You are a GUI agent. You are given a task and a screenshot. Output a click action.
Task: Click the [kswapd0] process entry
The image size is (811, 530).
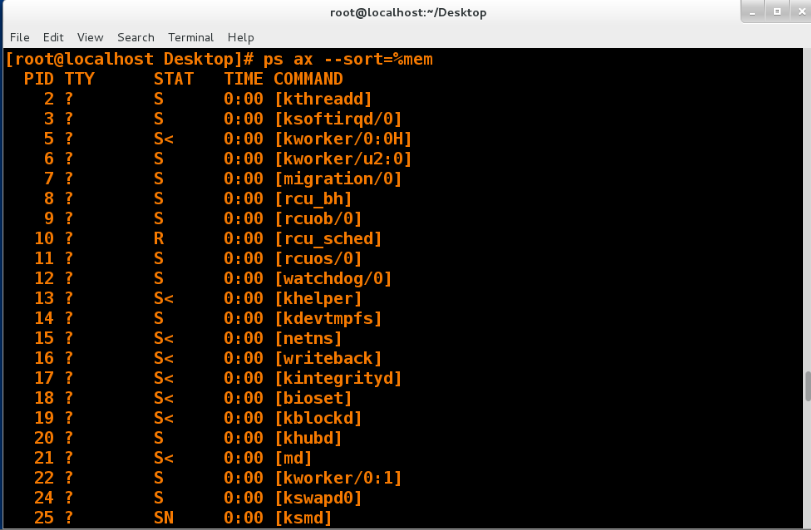click(318, 498)
